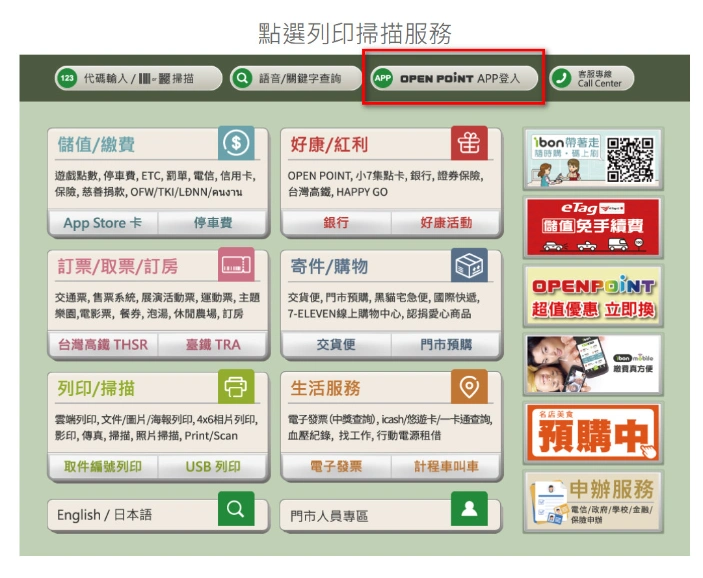703x578 pixels.
Task: Click the package box icon on 寄件/購物
Action: pos(469,265)
